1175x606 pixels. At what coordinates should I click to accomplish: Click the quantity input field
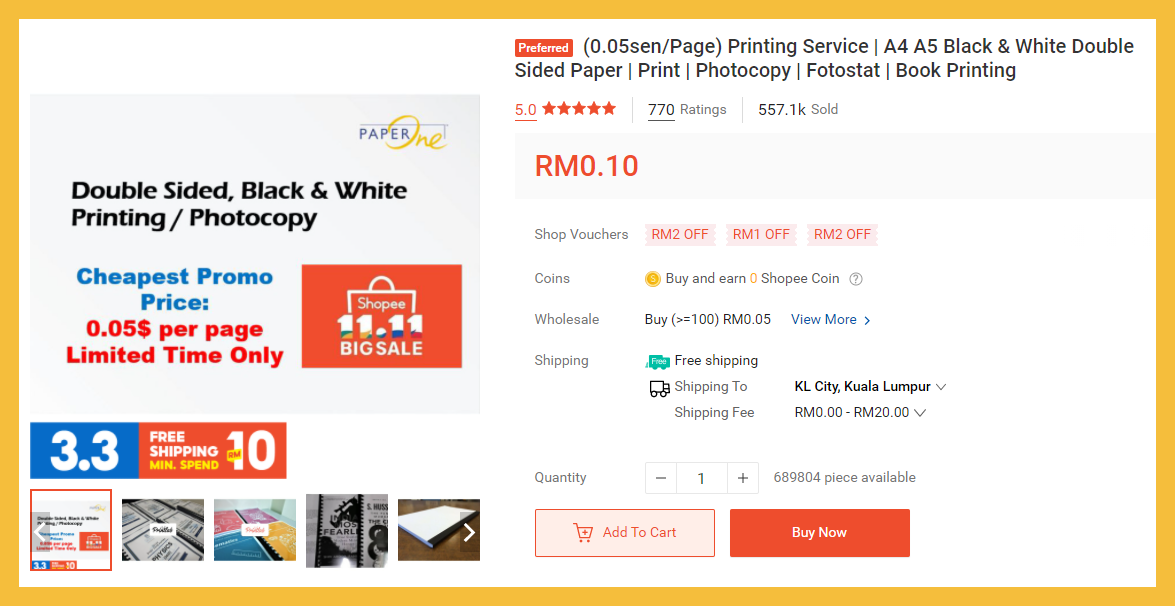(701, 478)
